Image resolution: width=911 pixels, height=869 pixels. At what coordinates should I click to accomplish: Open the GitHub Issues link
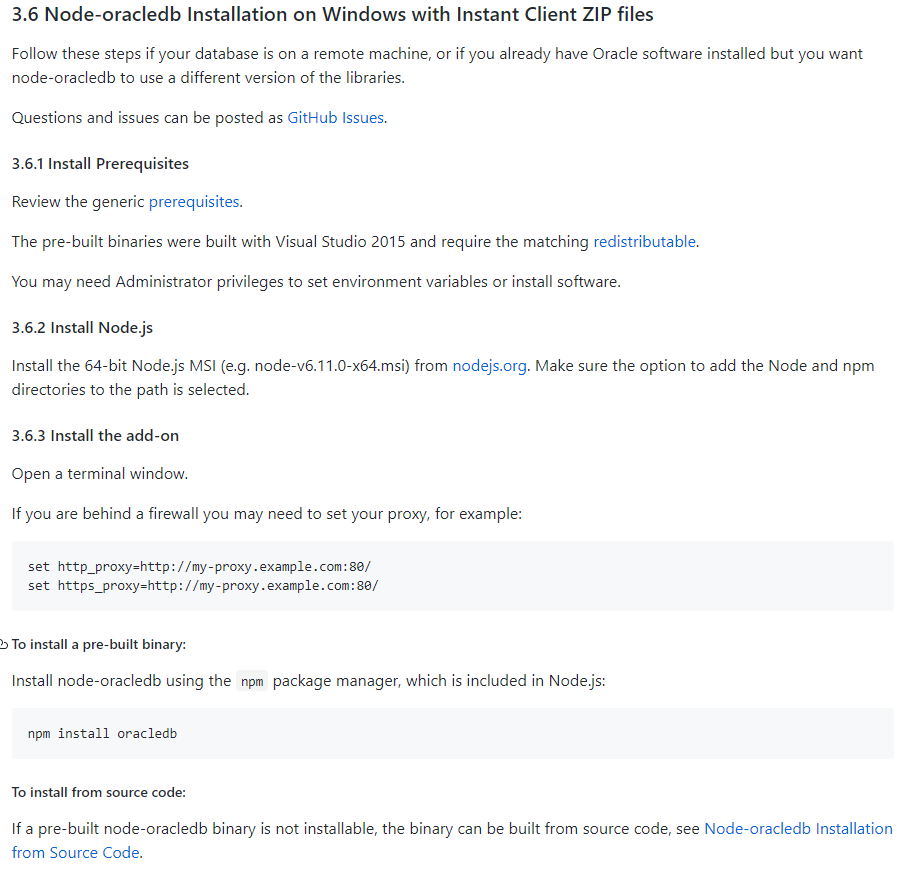coord(335,118)
